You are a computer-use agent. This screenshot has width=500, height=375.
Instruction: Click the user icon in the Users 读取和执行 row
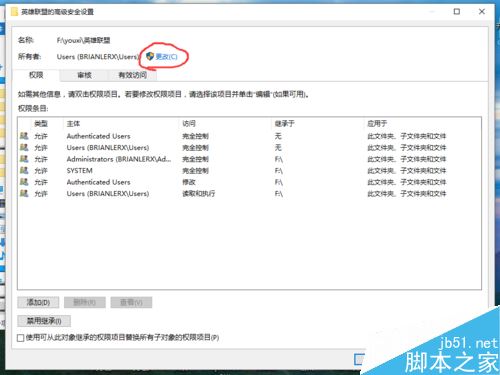(x=24, y=193)
